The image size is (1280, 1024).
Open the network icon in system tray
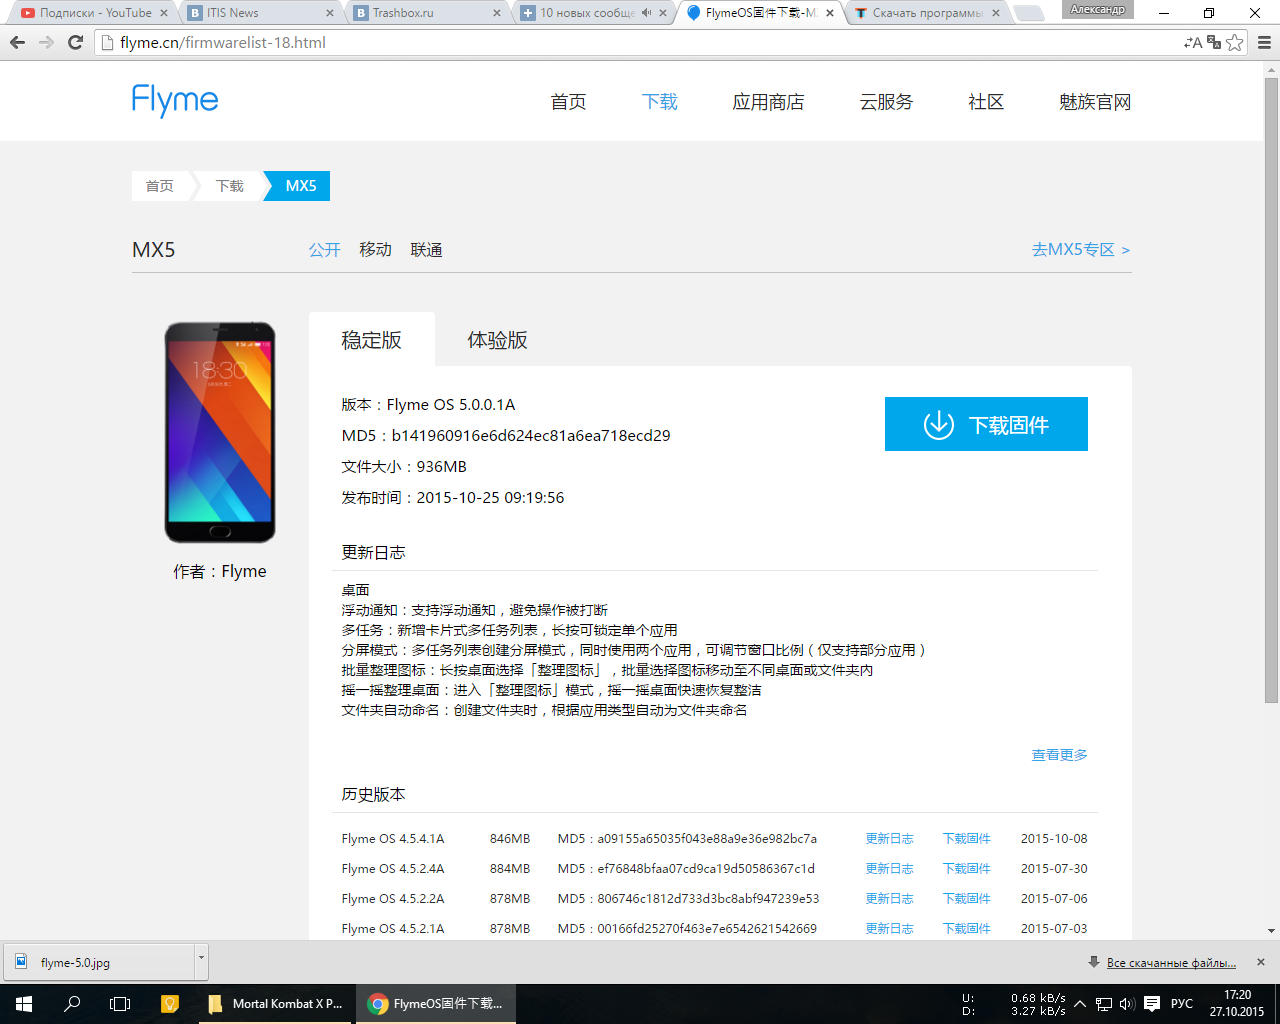click(x=1104, y=1004)
